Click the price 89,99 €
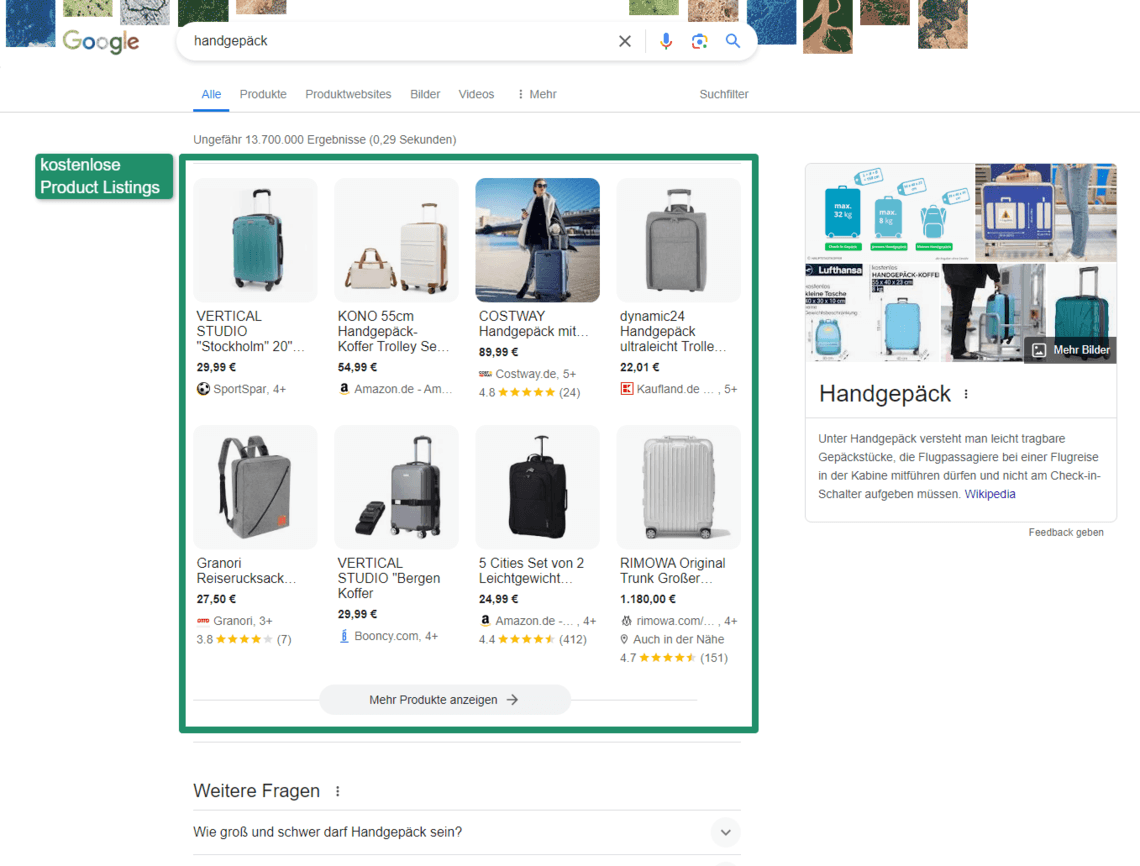This screenshot has width=1140, height=866. pos(498,352)
